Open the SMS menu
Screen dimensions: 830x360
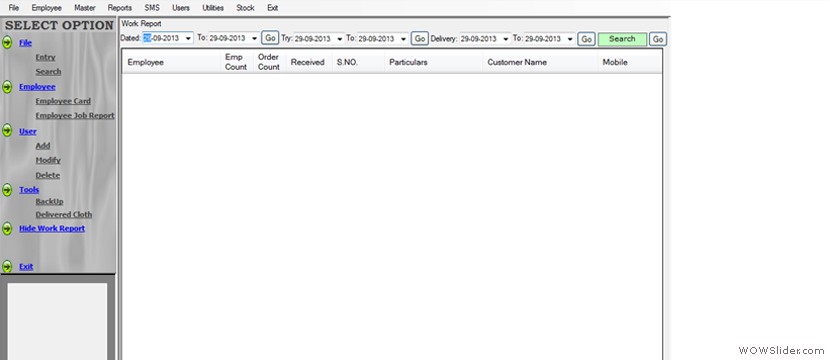pos(152,8)
